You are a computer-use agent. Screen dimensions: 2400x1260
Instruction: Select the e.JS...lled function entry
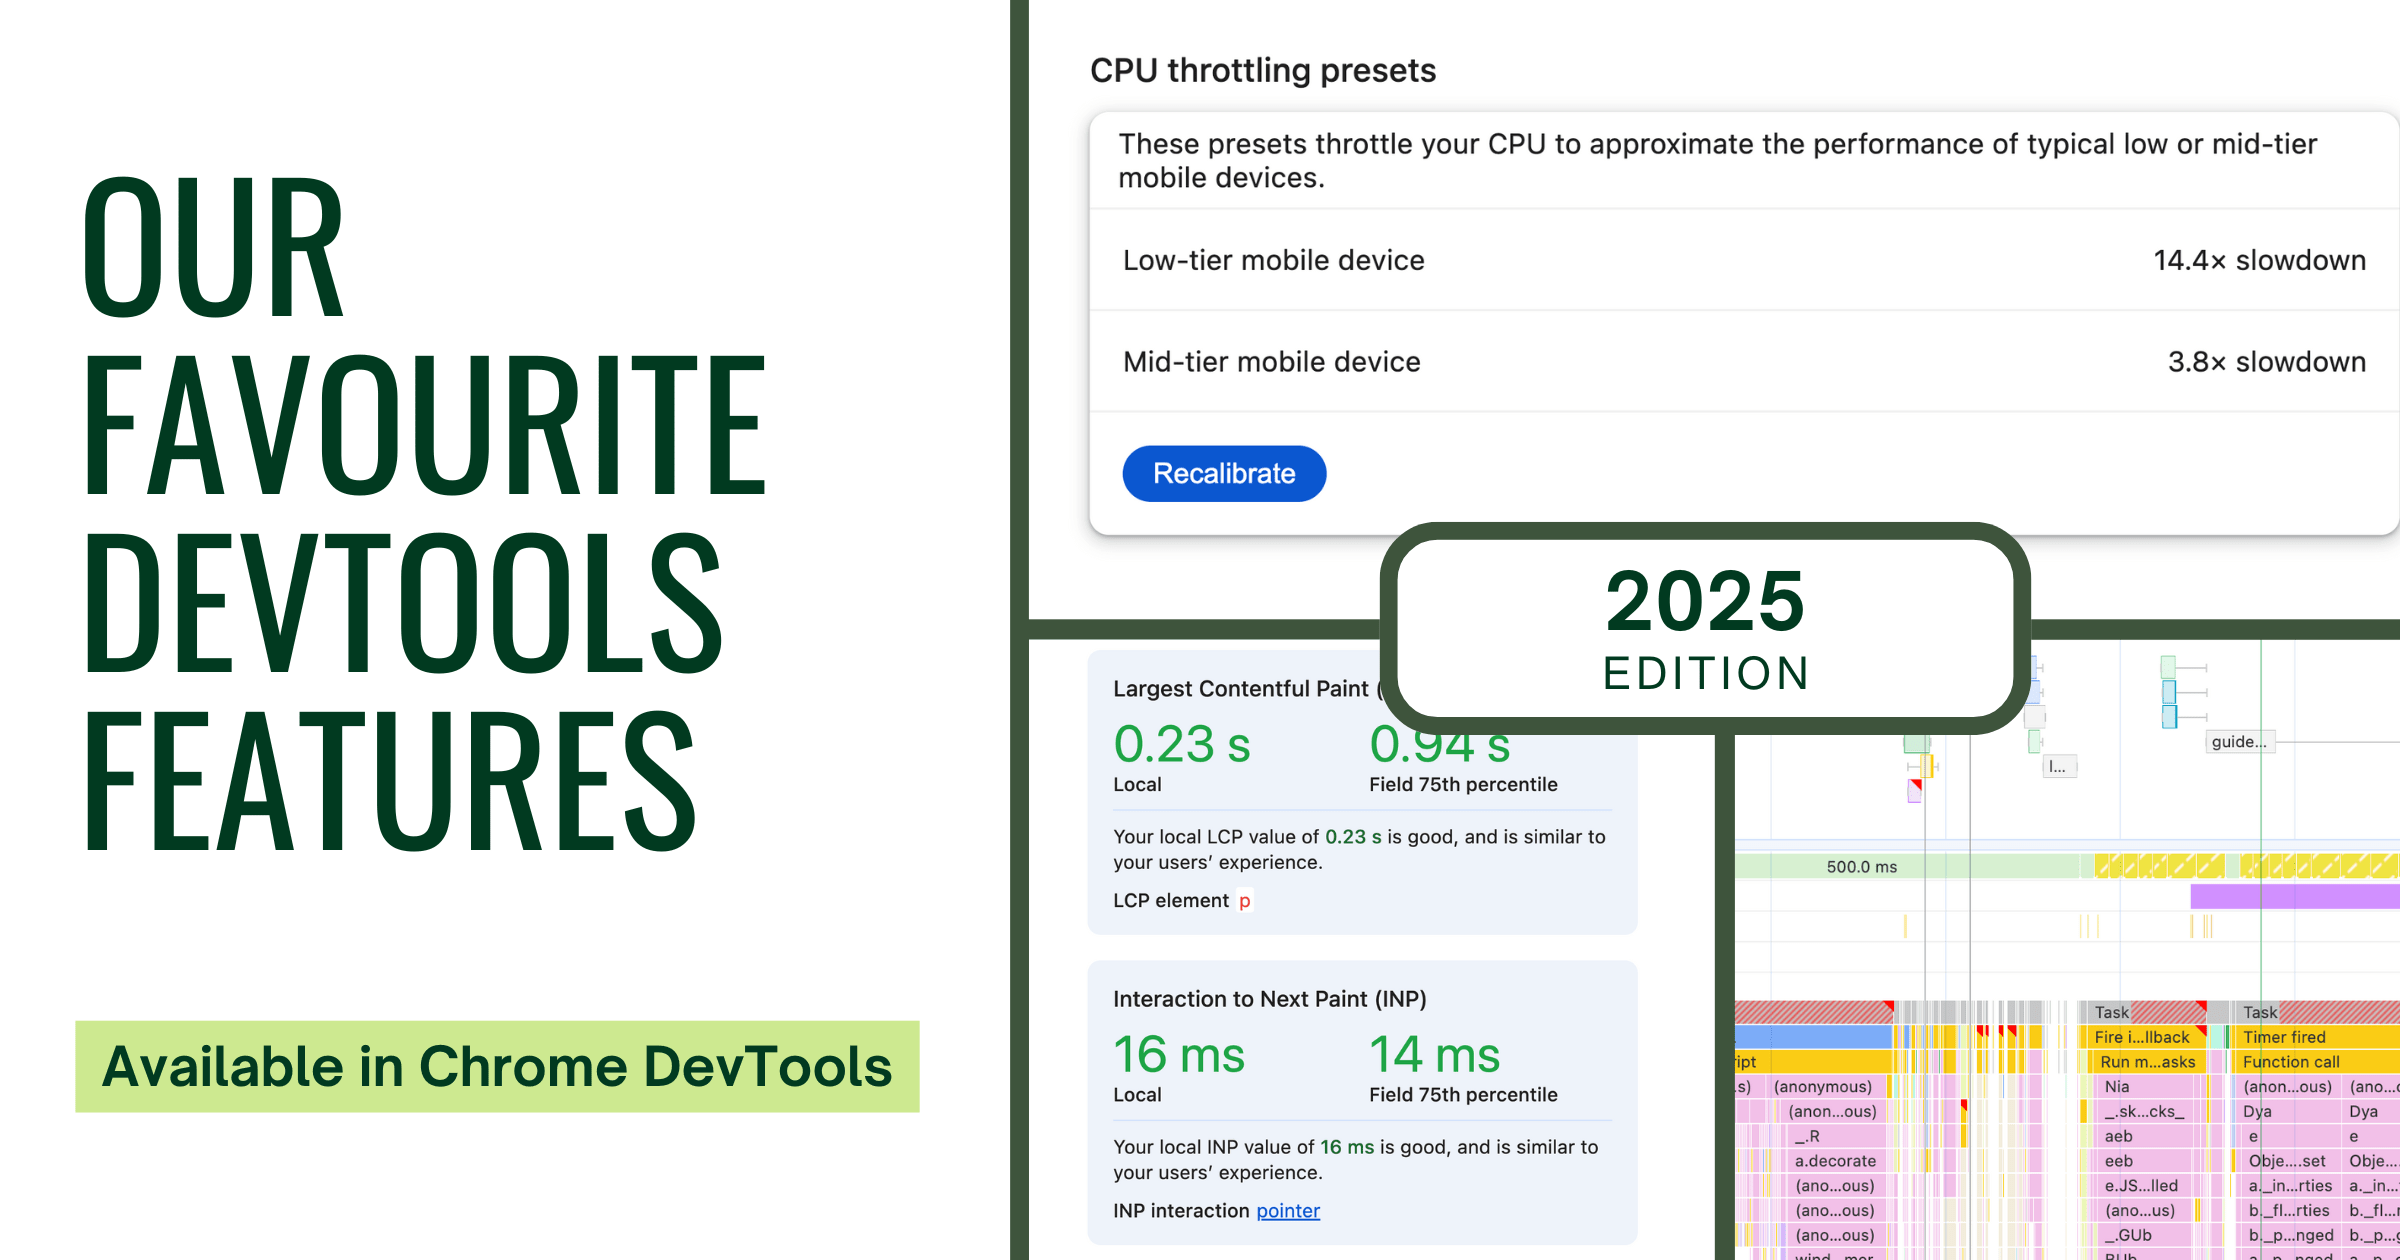click(2144, 1186)
